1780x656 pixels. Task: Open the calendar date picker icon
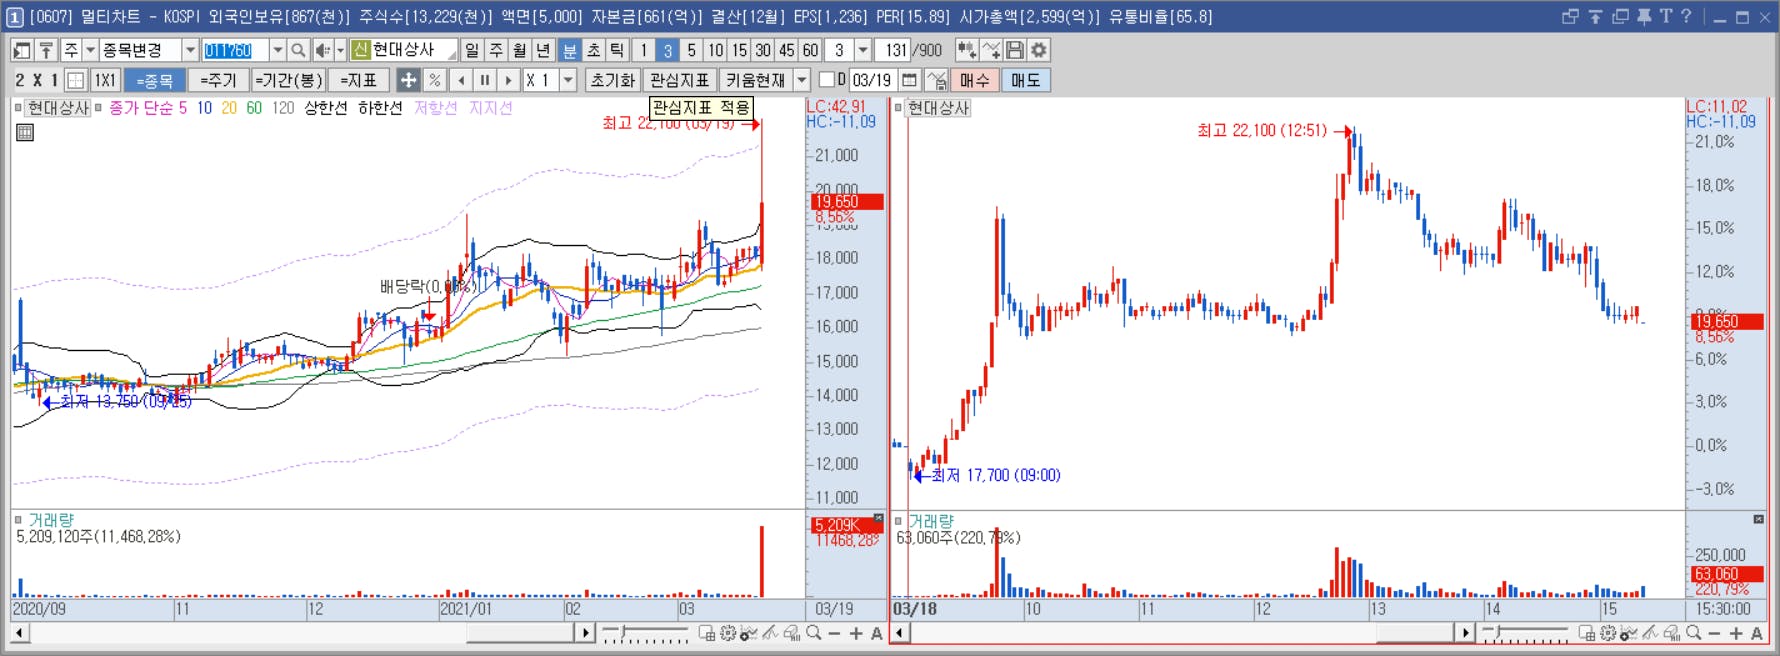click(x=909, y=80)
